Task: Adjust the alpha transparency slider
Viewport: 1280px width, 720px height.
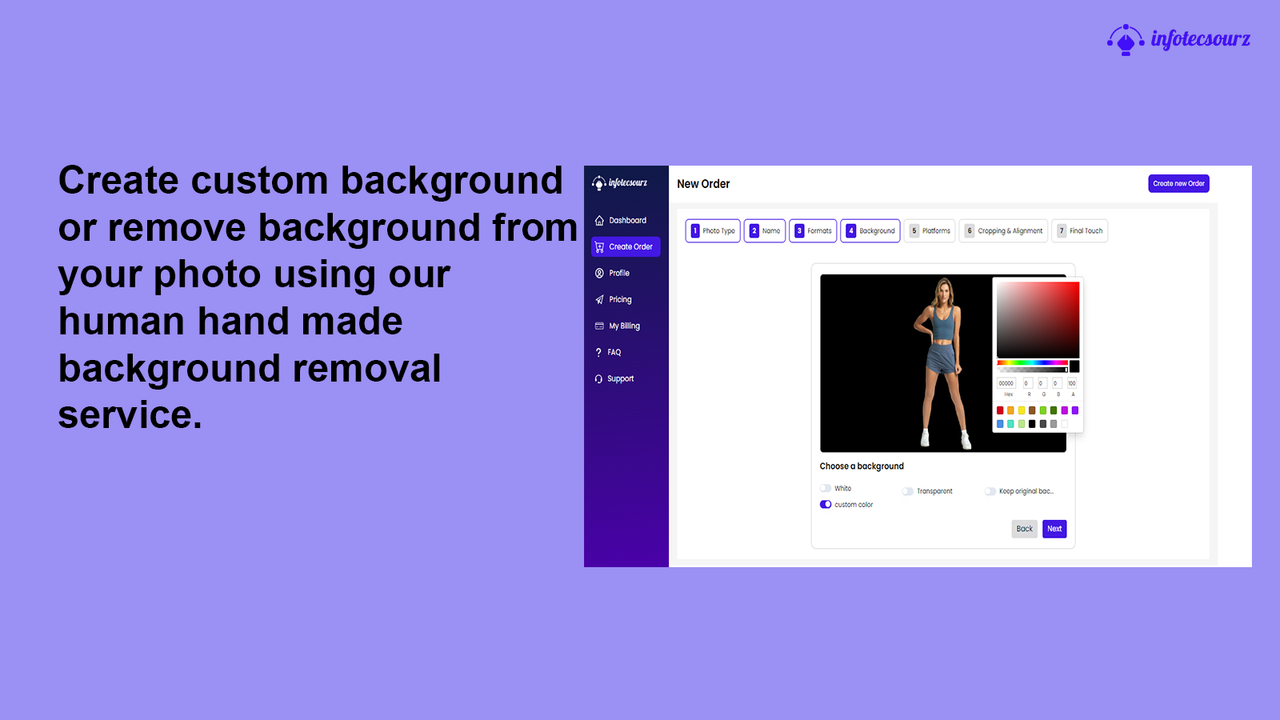Action: [x=1032, y=370]
